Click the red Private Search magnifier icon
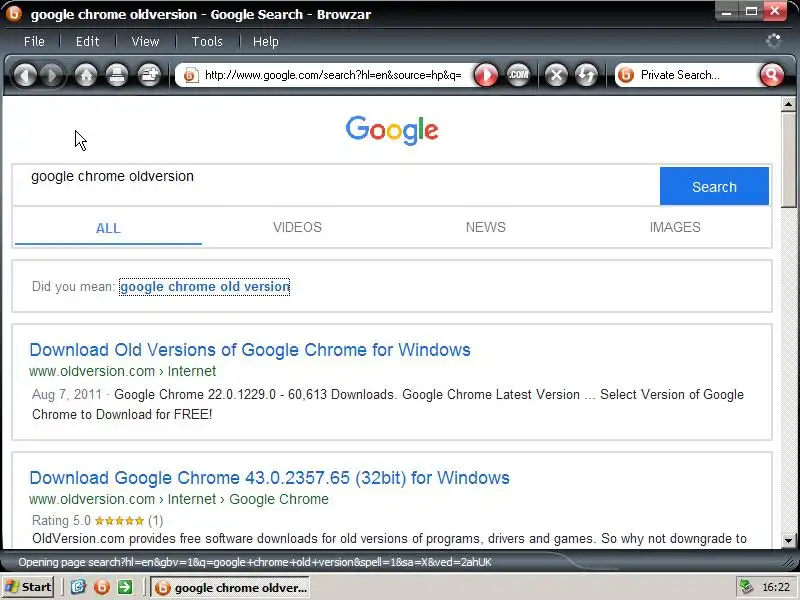 pos(771,76)
